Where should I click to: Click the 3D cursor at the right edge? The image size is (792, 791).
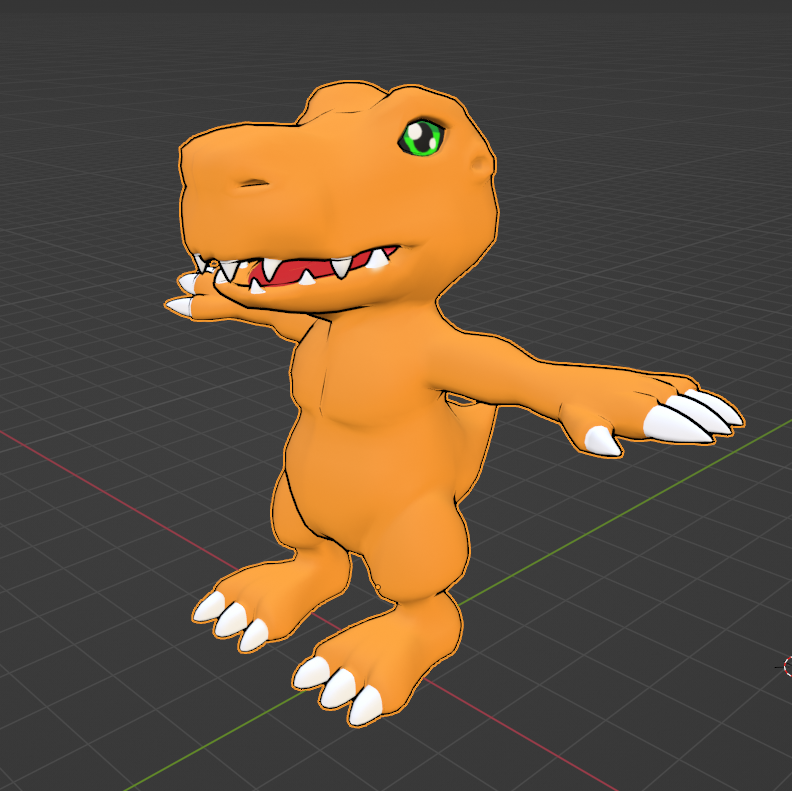788,665
